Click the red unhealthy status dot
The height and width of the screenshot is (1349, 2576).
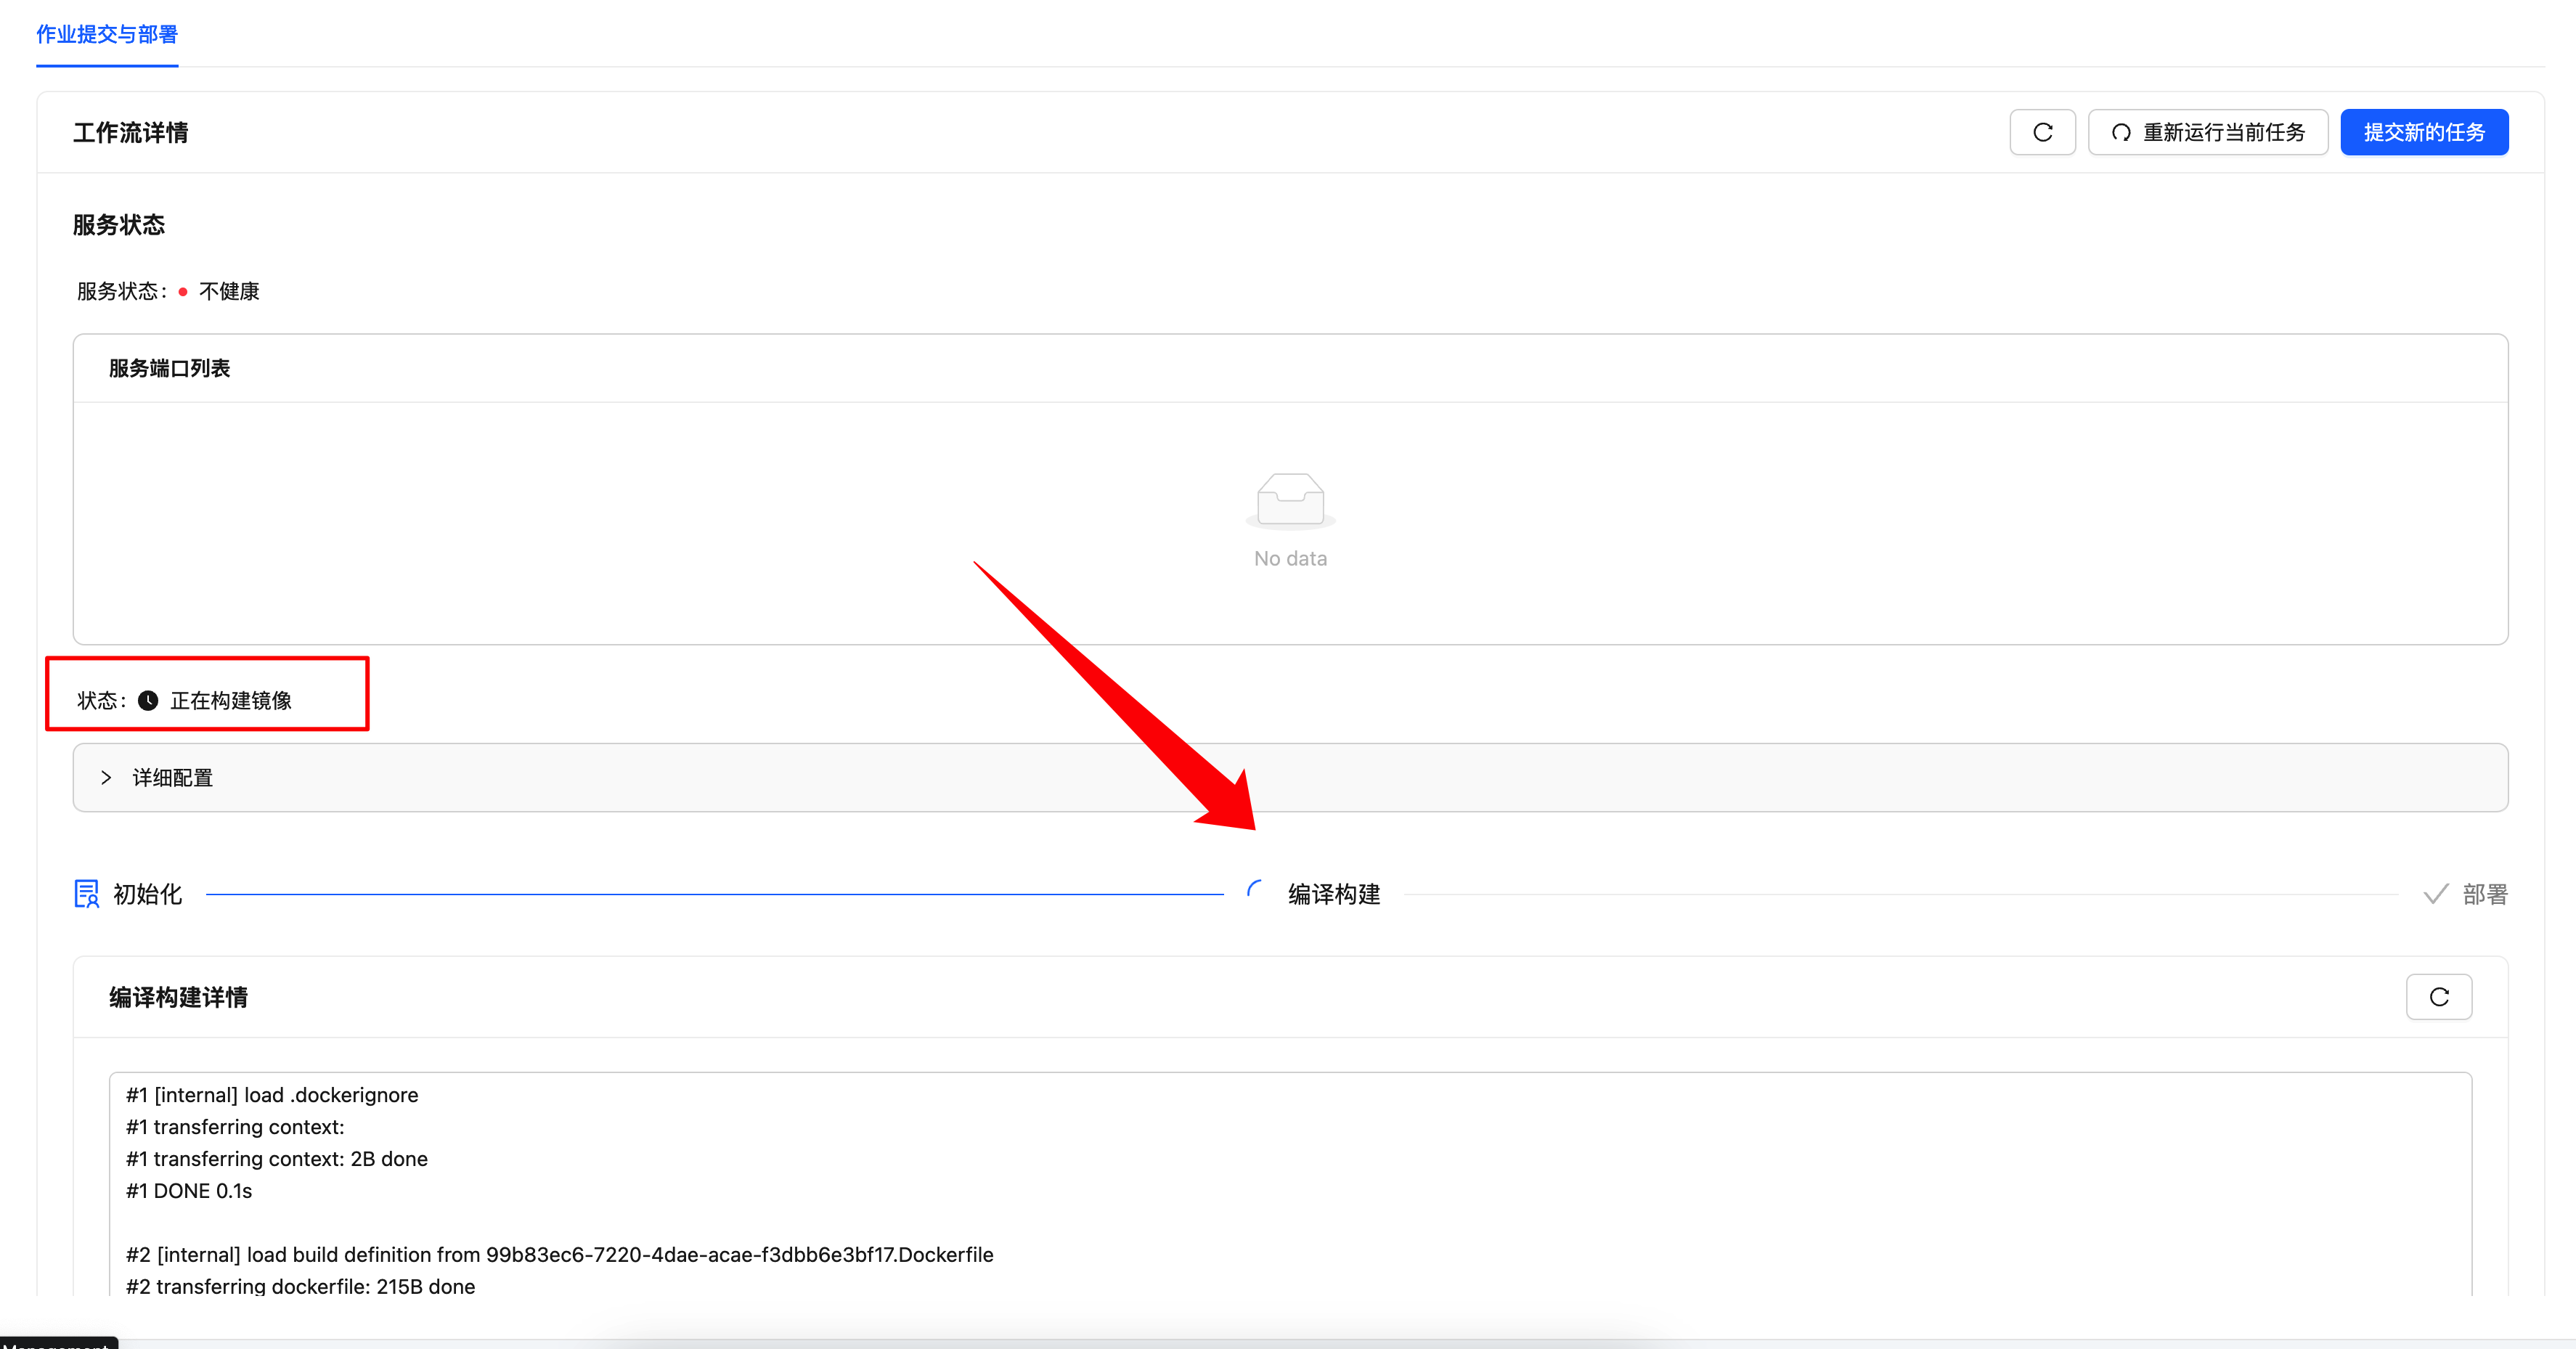click(183, 292)
